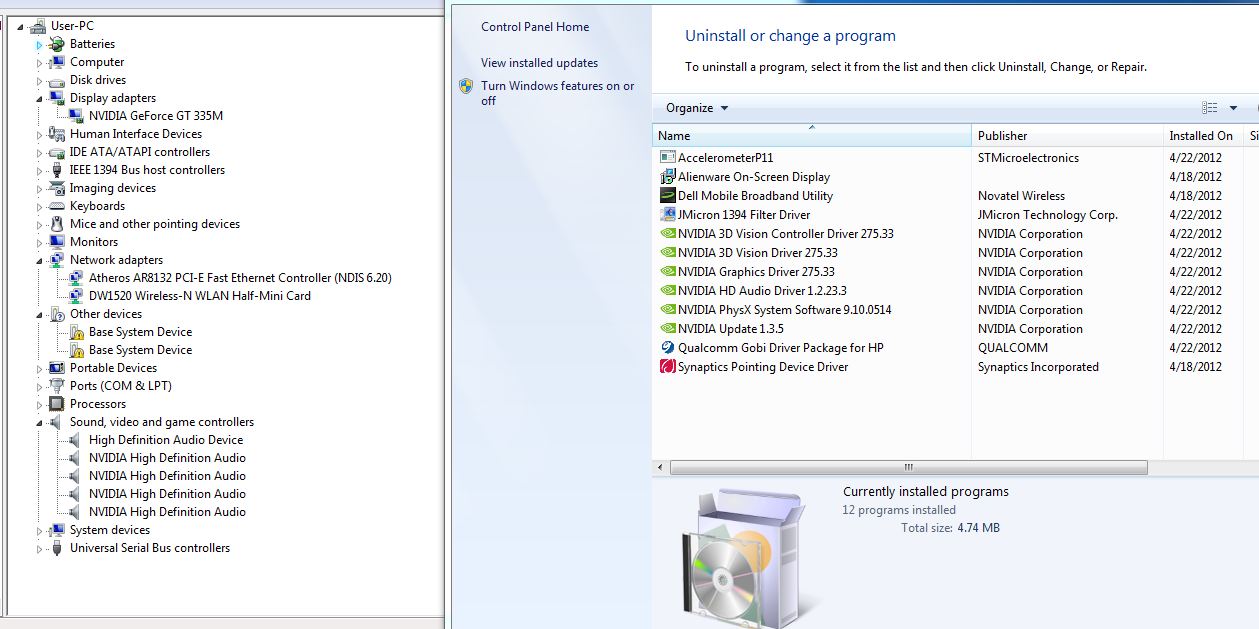Expand the Batteries node arrow
This screenshot has height=629, width=1259.
[40, 44]
